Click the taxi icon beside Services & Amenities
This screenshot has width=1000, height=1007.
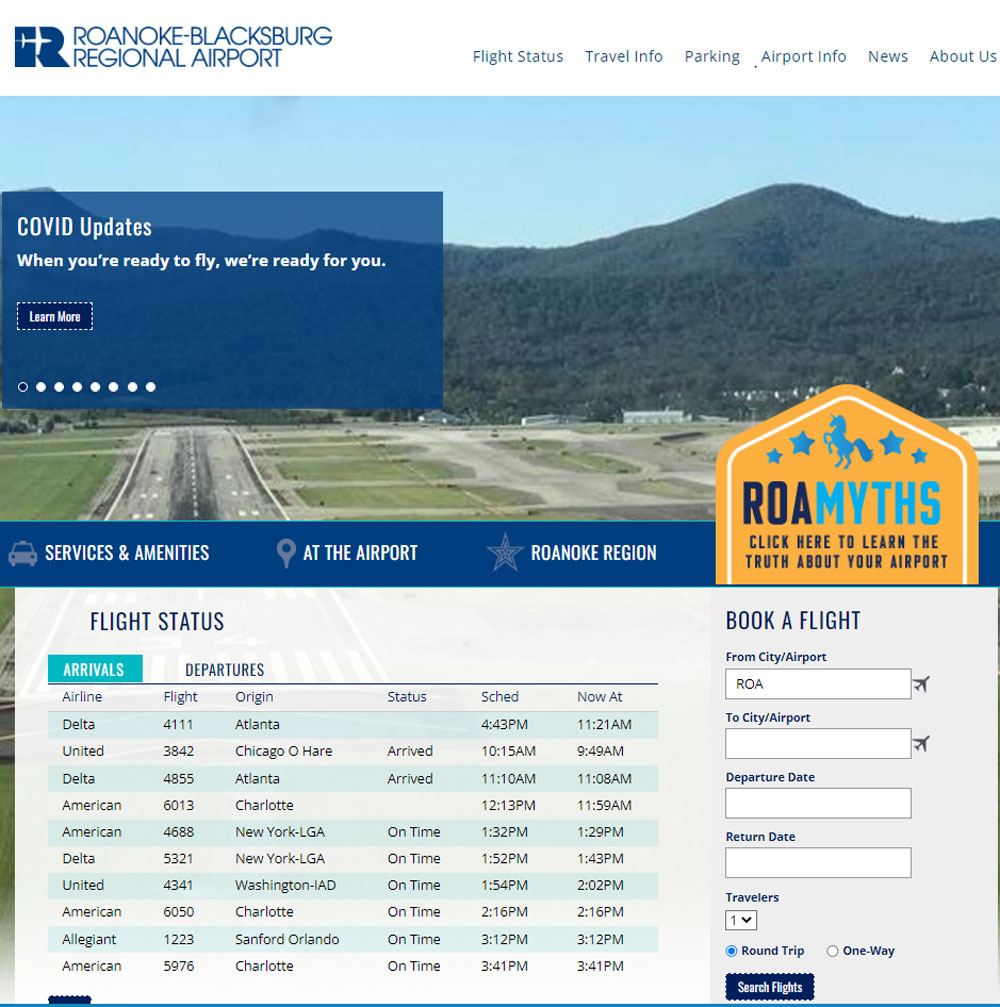click(22, 553)
